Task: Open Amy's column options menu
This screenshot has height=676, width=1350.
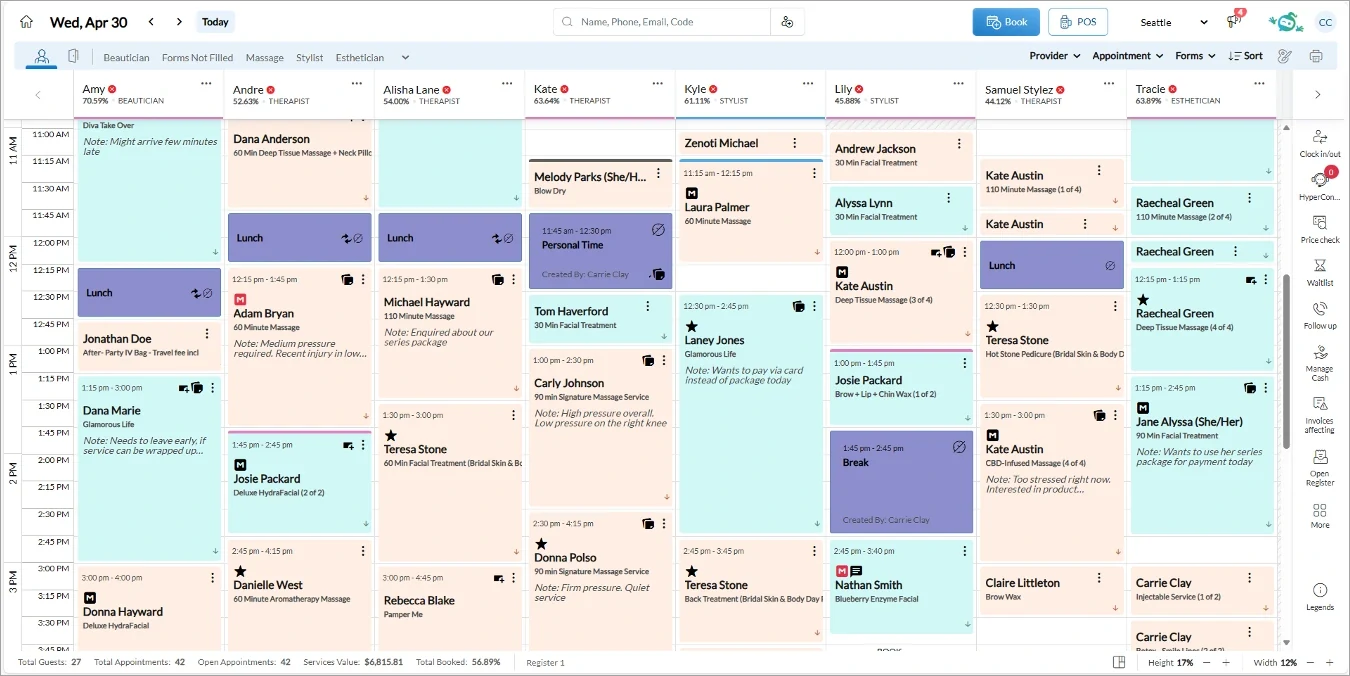Action: tap(207, 84)
